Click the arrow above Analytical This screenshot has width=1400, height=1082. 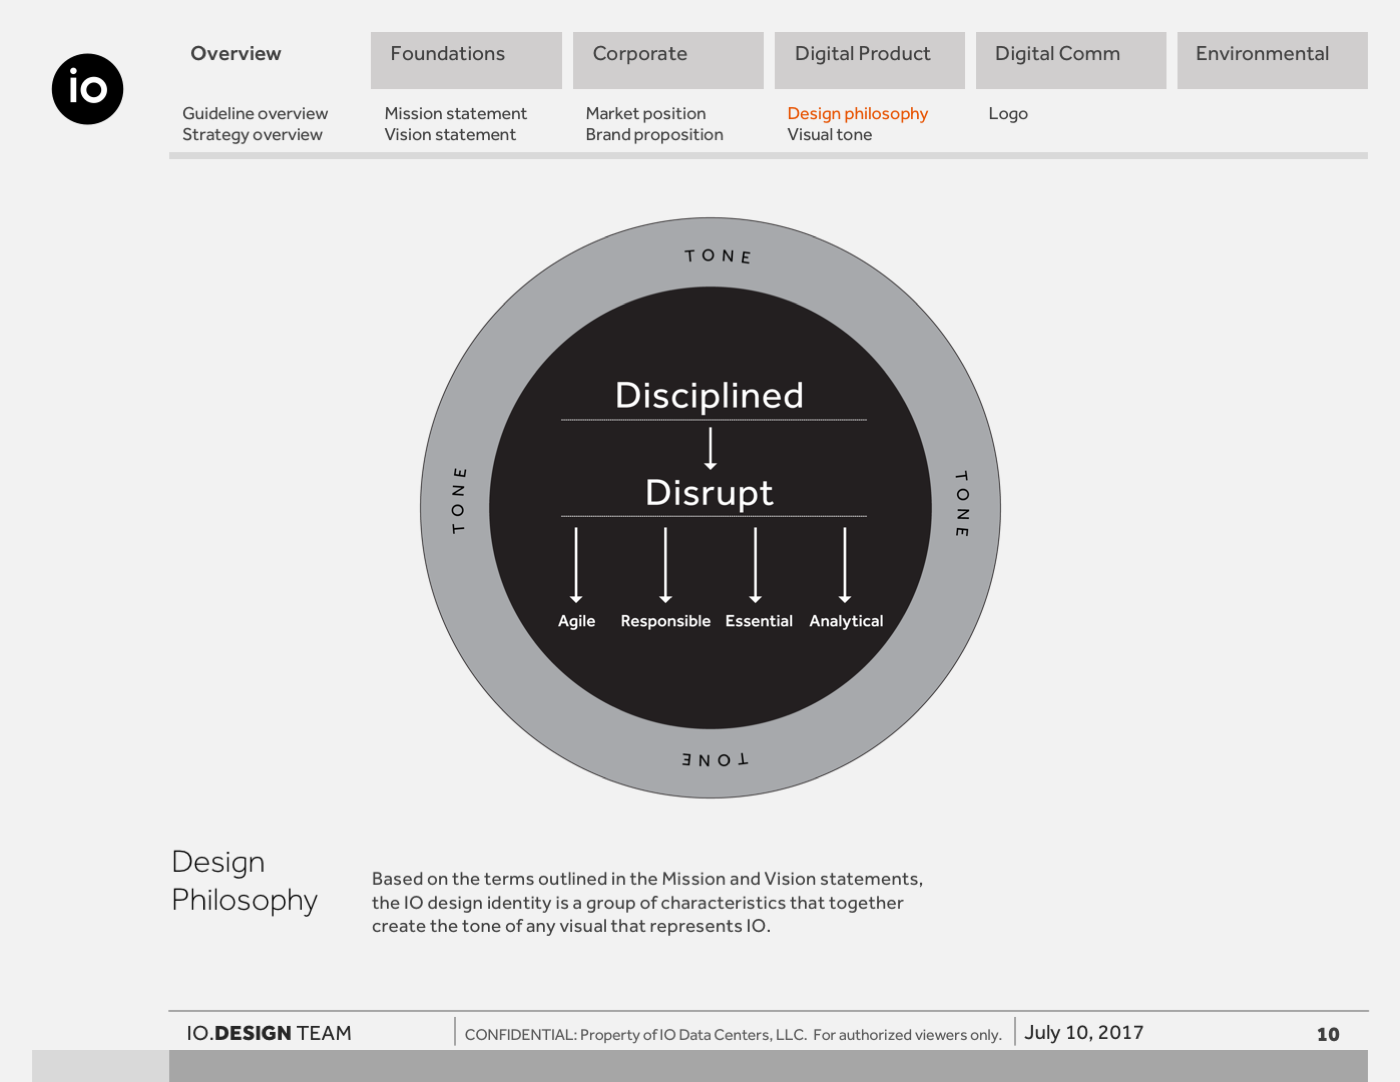click(845, 565)
